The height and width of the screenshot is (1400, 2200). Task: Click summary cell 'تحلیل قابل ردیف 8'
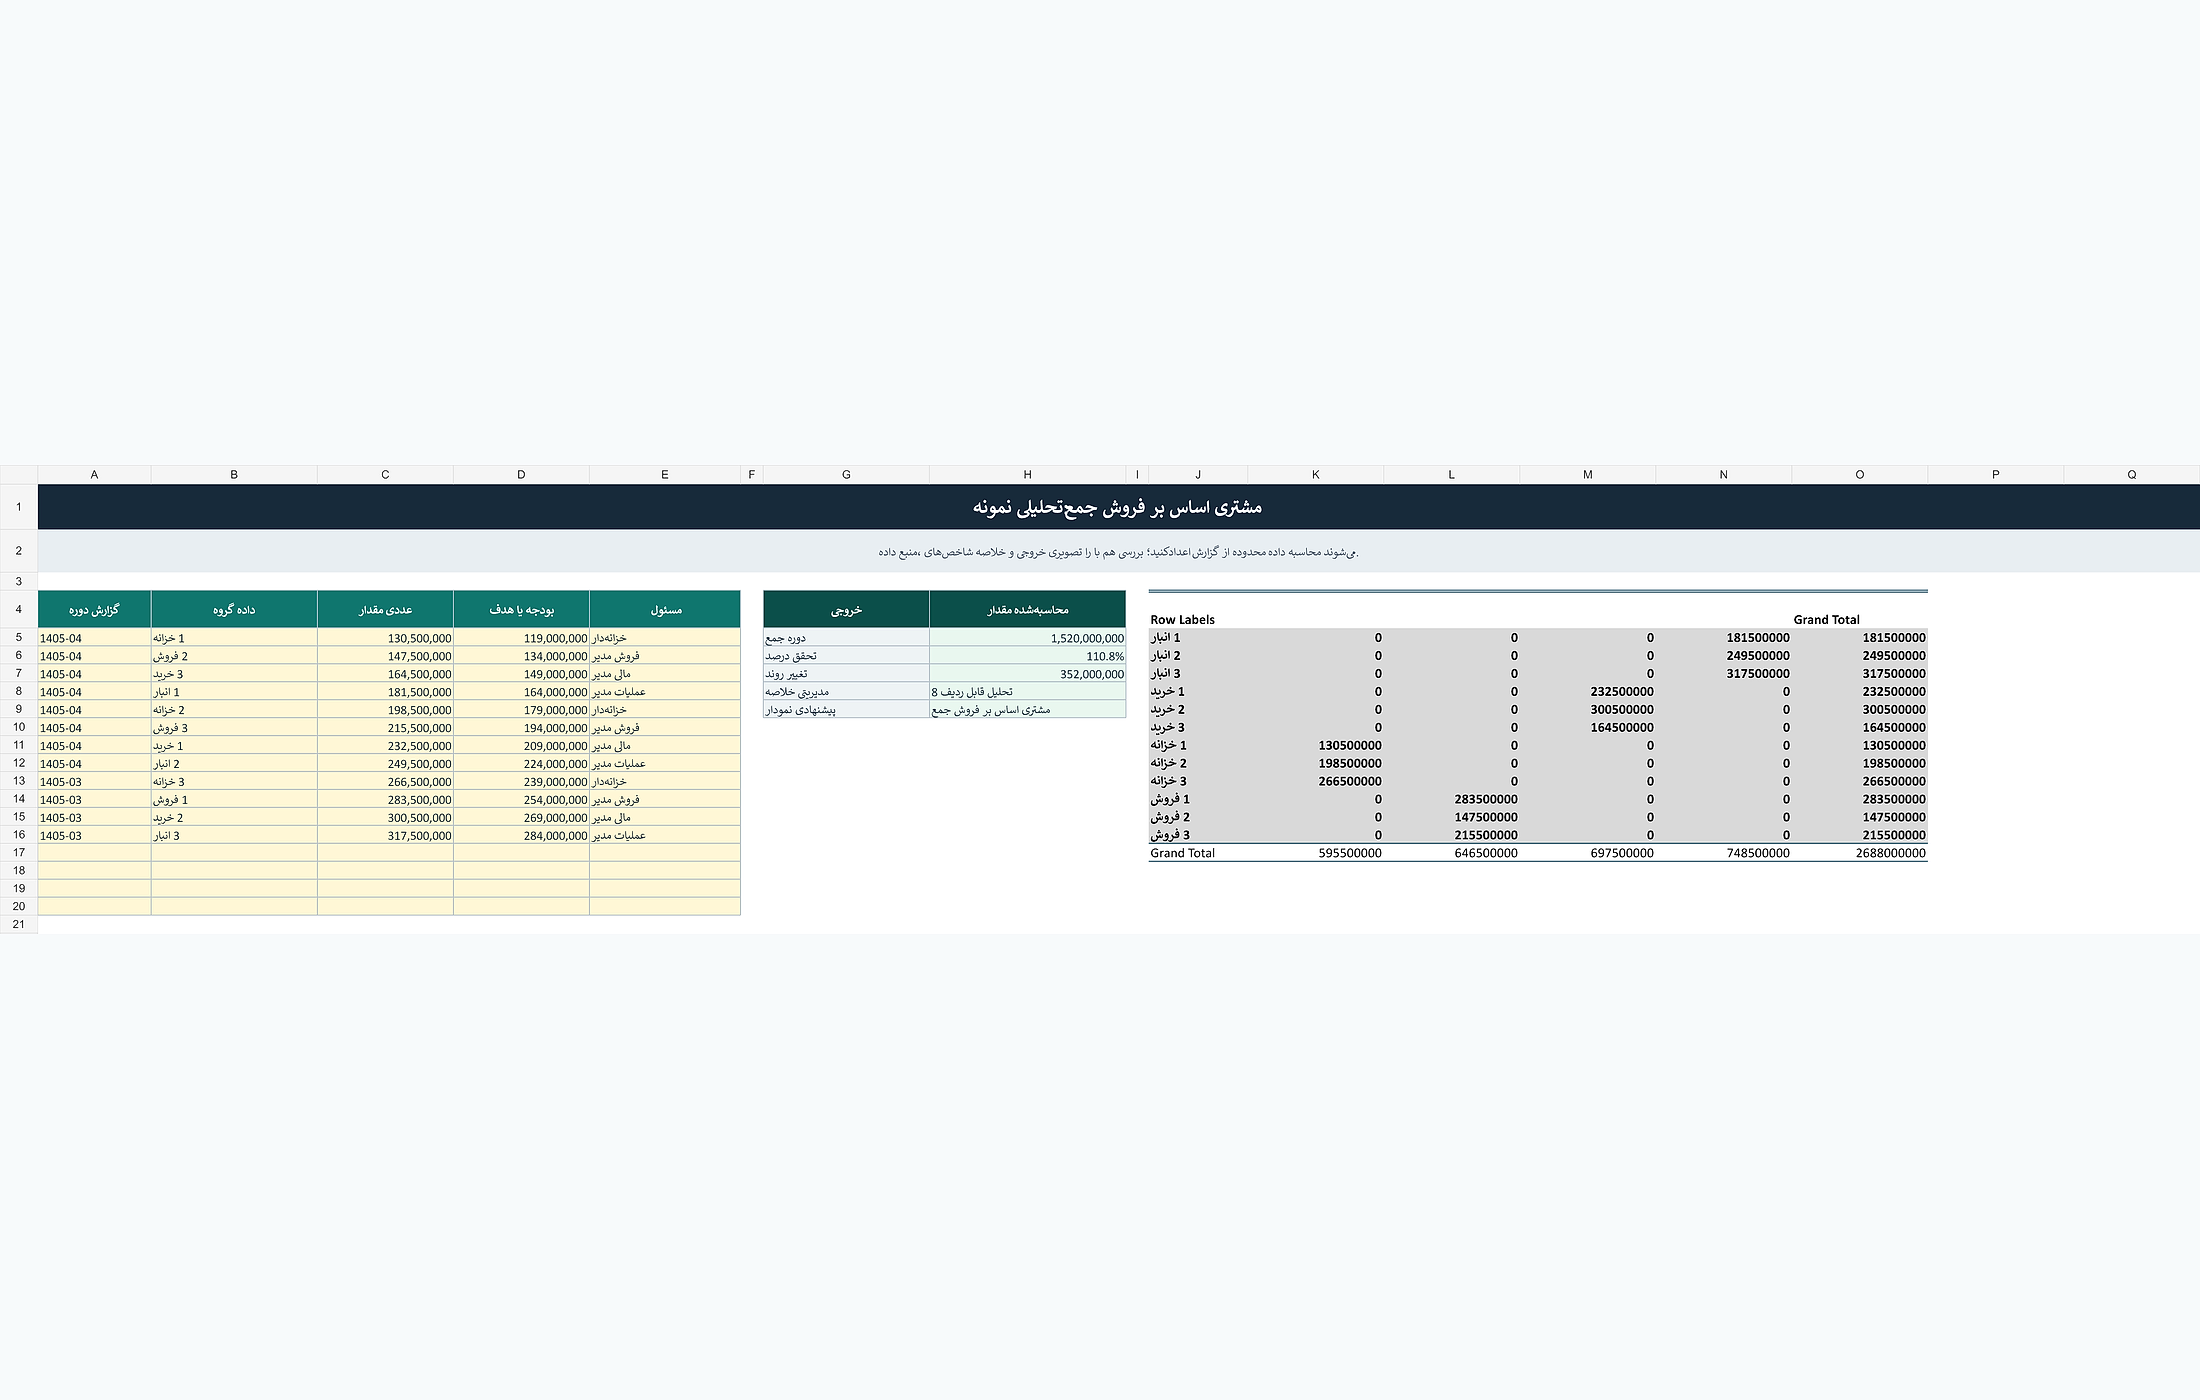point(1027,692)
